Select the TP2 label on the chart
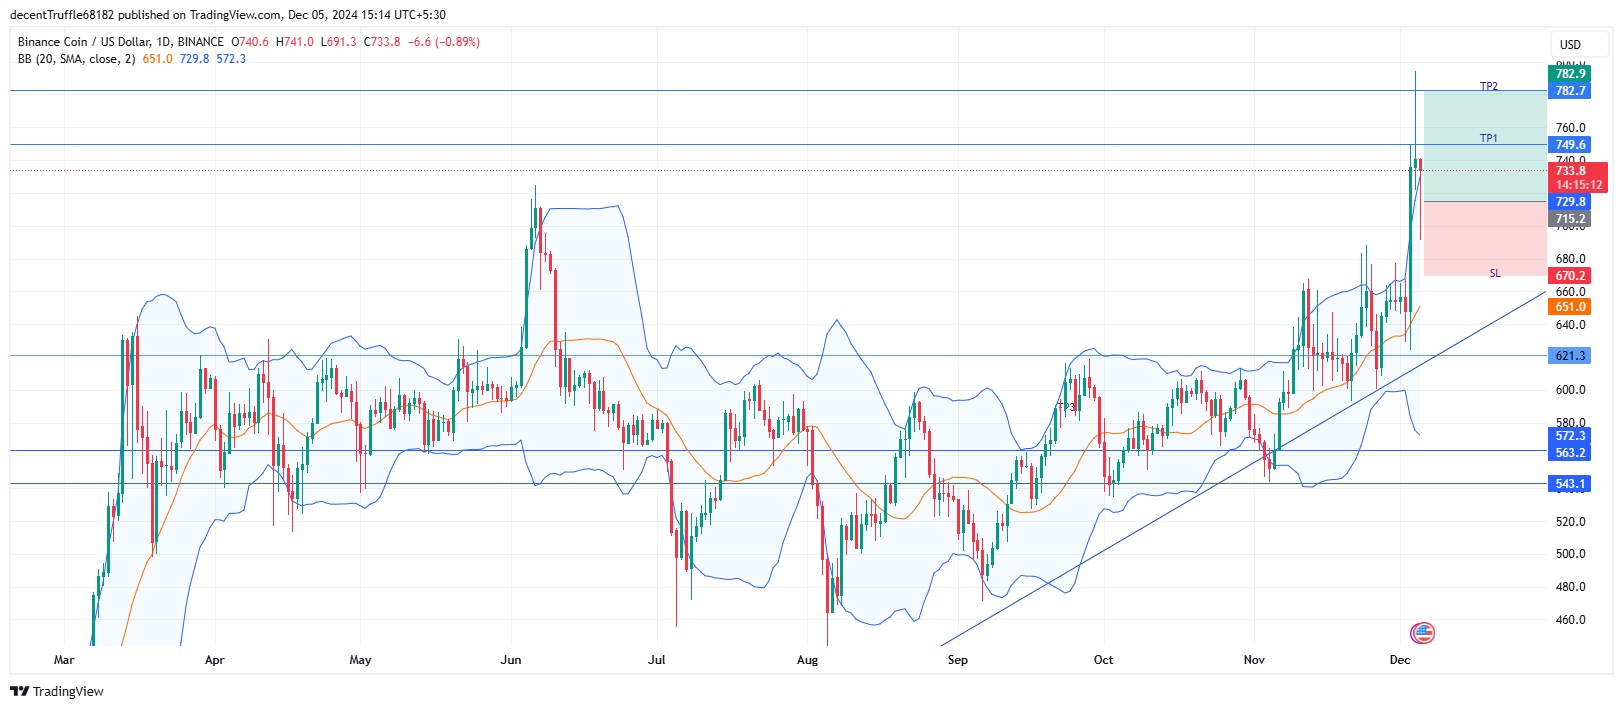 [1489, 86]
